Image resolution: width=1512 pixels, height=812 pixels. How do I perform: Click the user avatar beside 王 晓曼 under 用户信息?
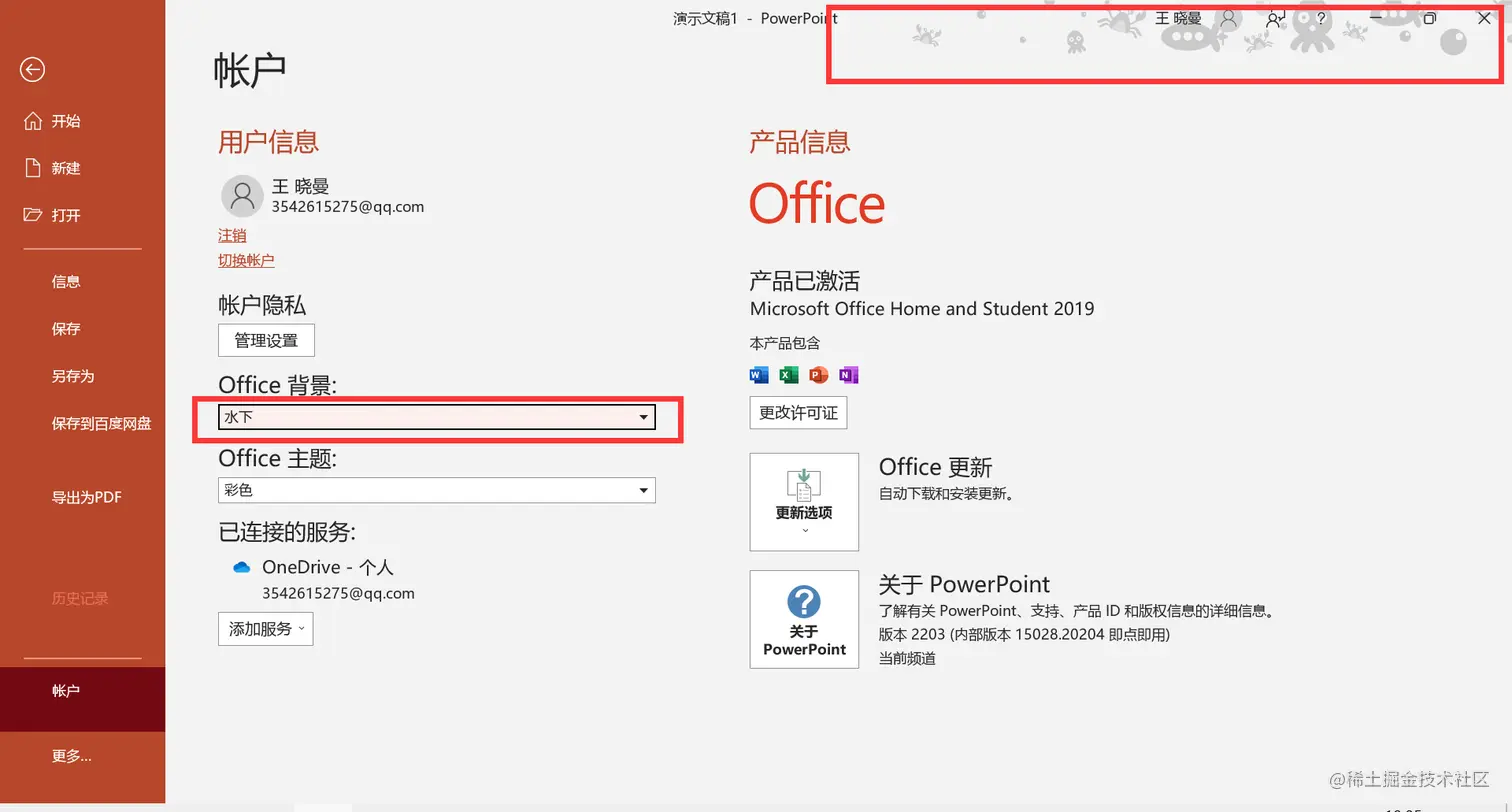pos(241,196)
